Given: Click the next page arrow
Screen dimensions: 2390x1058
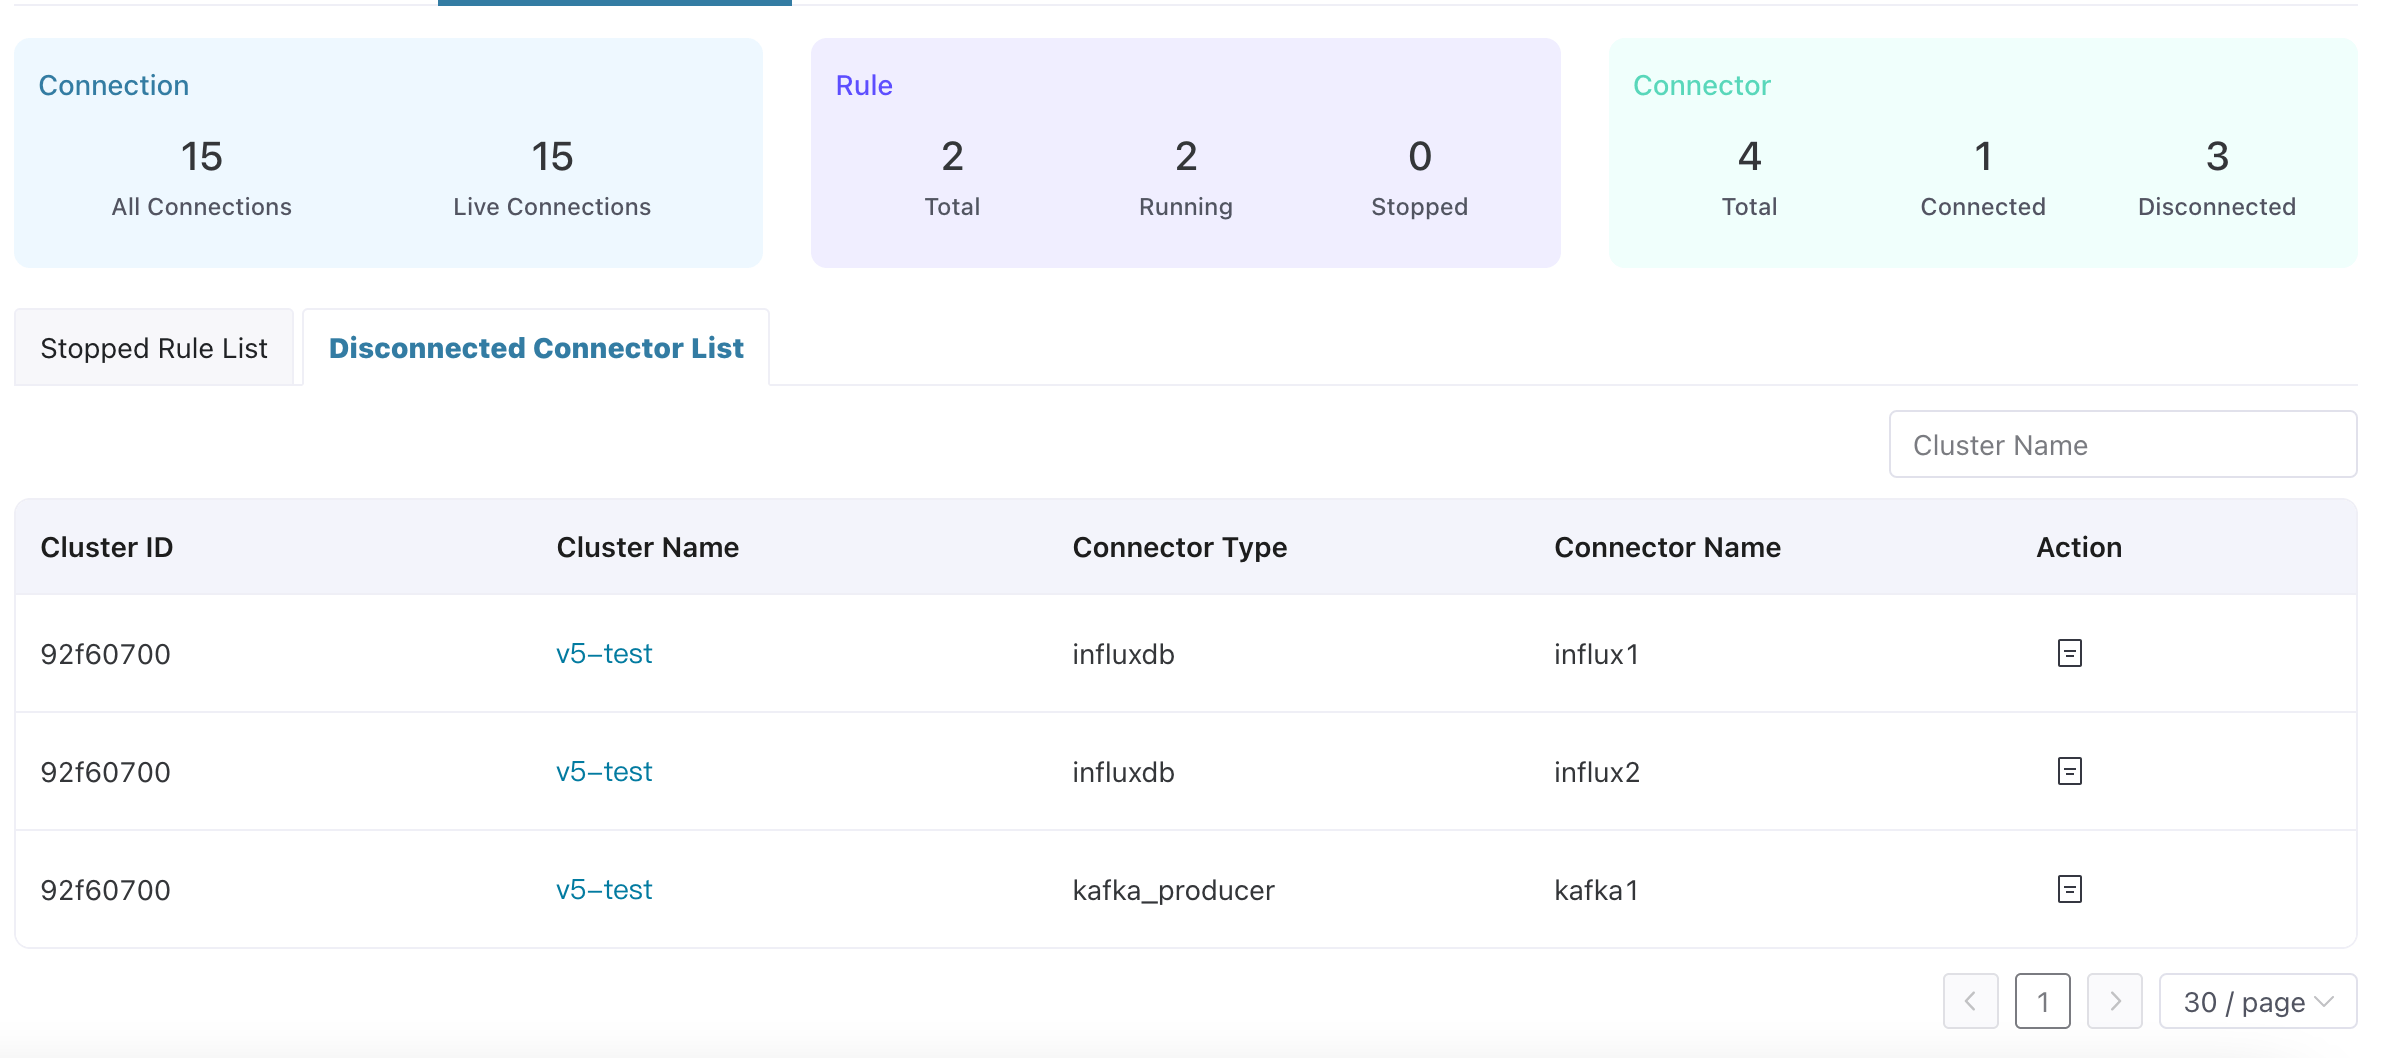Looking at the screenshot, I should (x=2114, y=1001).
